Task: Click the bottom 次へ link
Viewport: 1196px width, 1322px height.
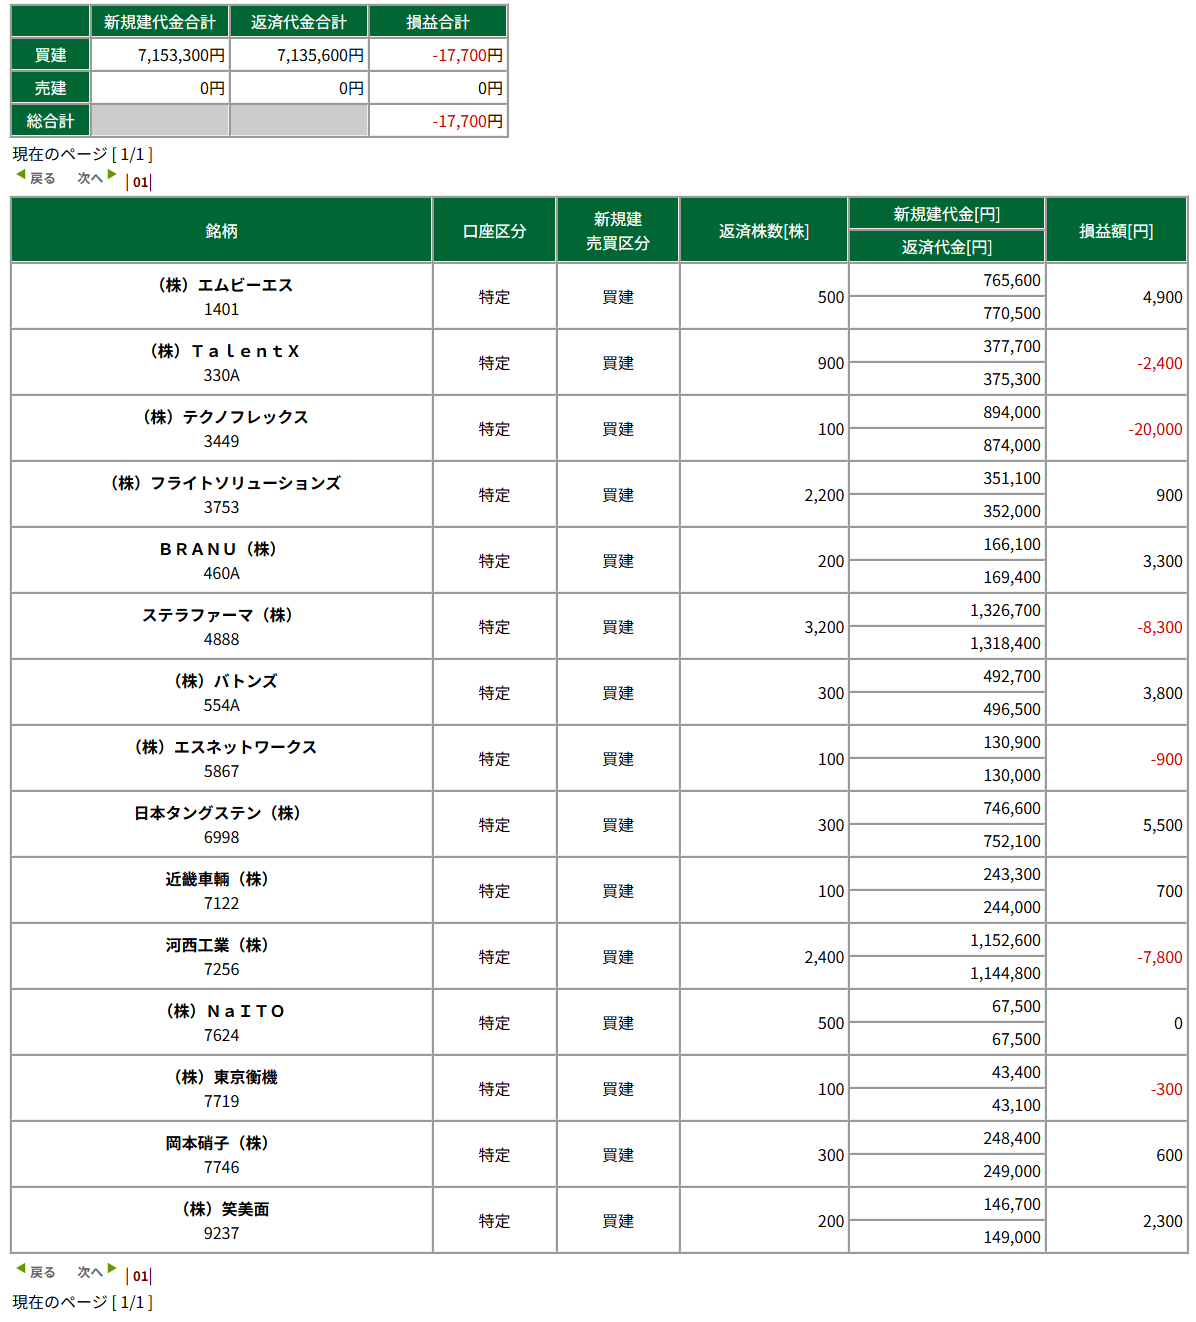Action: (90, 1273)
